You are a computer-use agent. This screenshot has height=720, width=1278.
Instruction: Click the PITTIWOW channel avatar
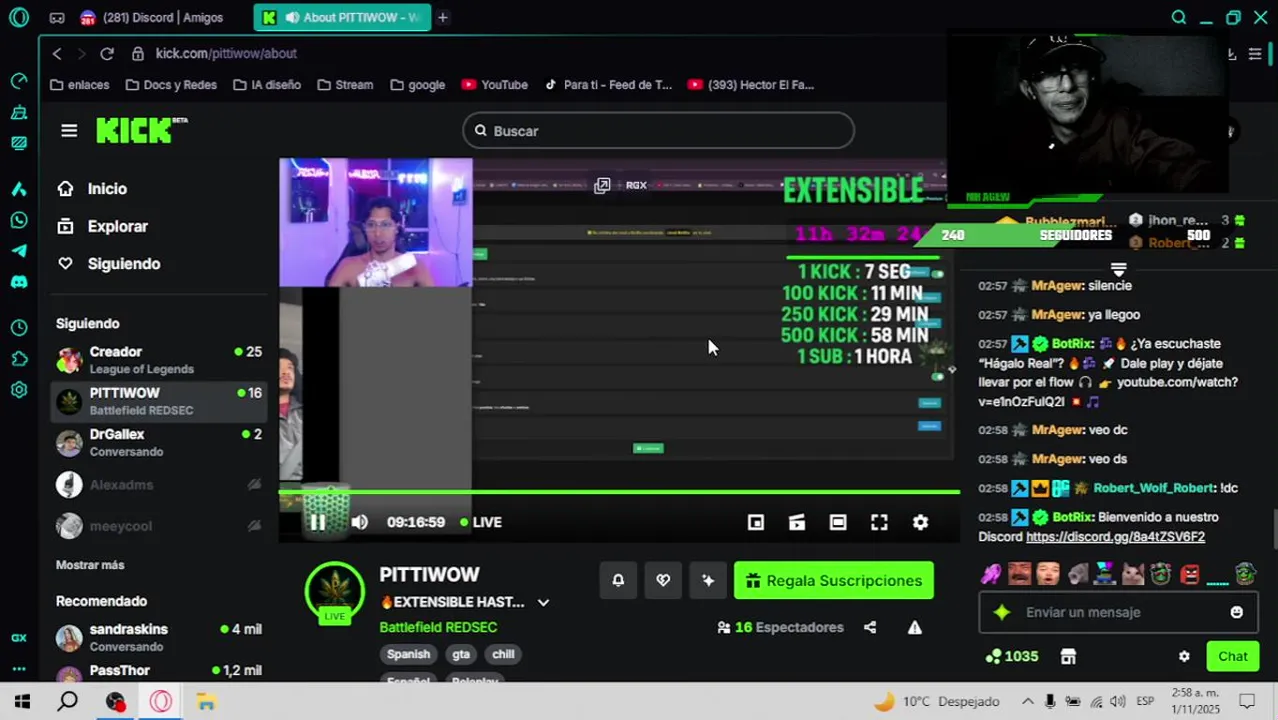(334, 590)
